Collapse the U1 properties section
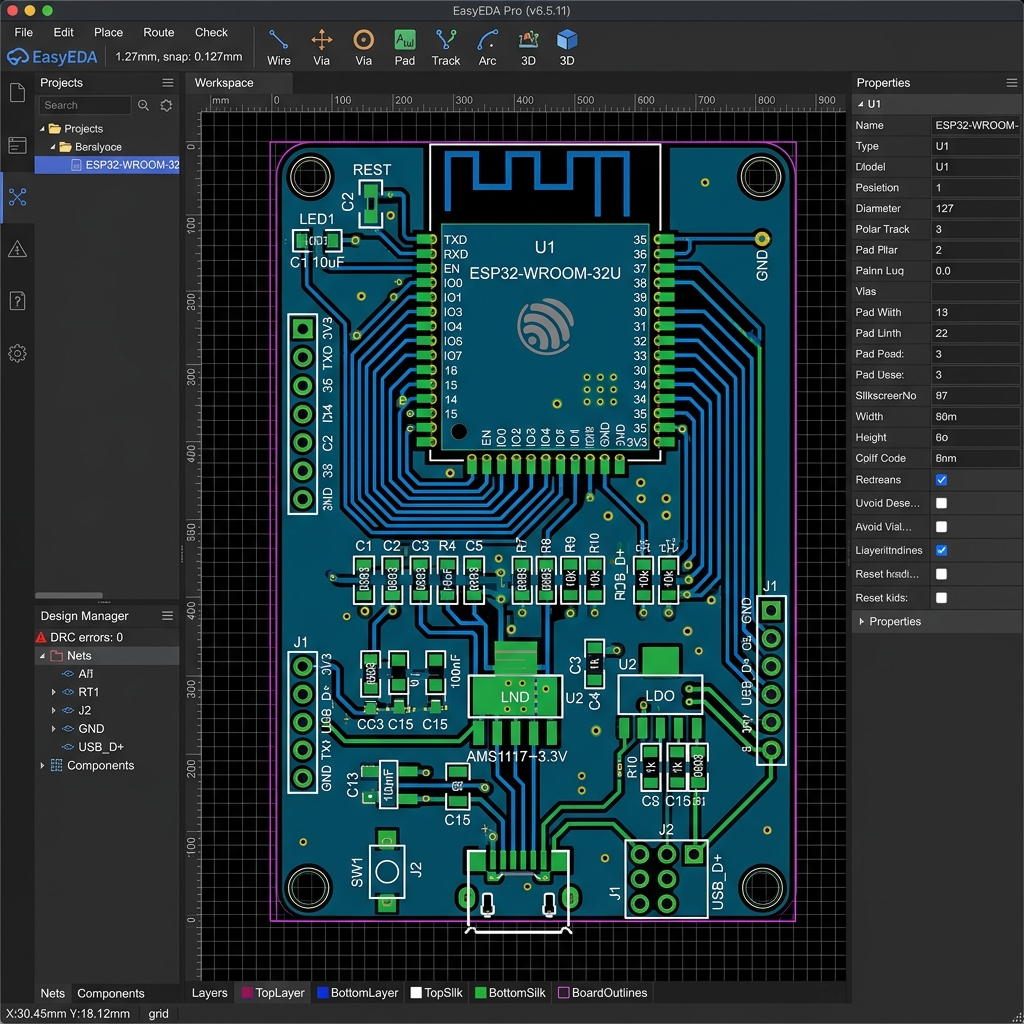The height and width of the screenshot is (1024, 1024). pyautogui.click(x=861, y=103)
